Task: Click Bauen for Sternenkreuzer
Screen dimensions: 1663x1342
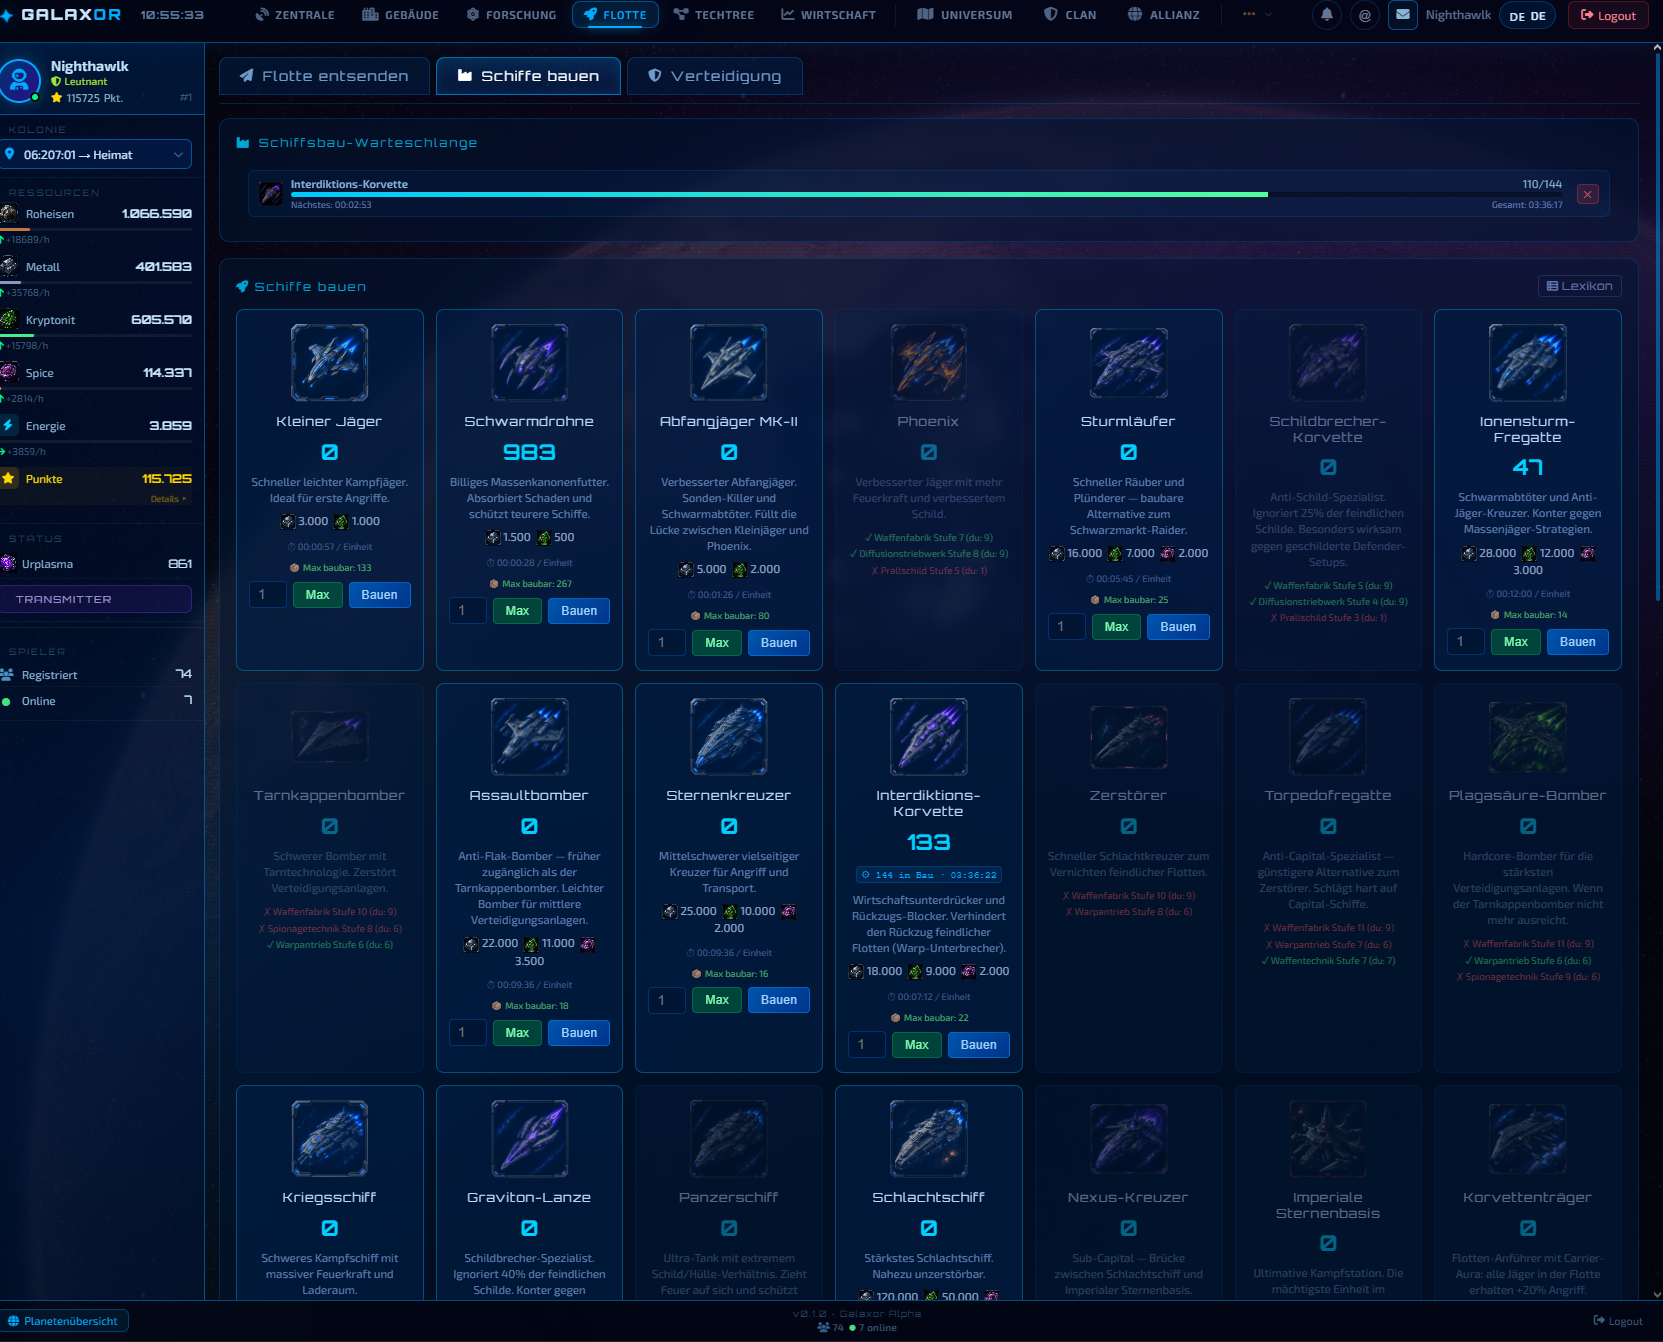Action: pos(779,1000)
